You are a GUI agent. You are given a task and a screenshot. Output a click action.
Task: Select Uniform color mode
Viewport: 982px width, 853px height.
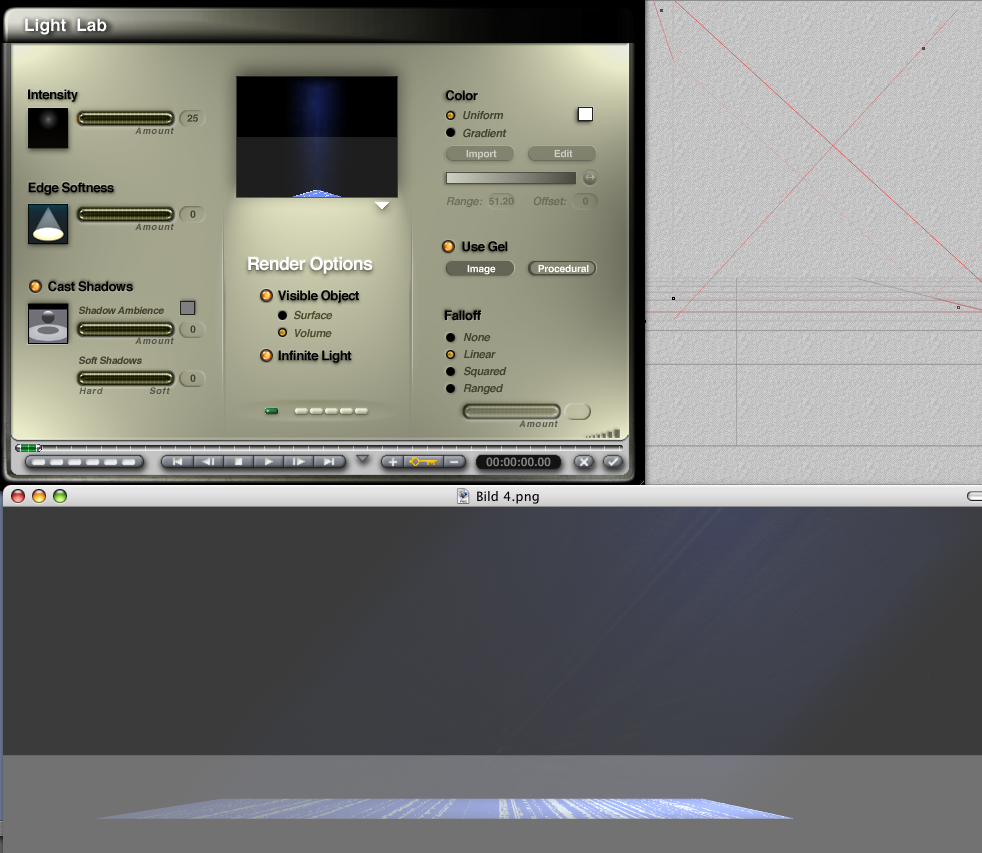point(450,115)
